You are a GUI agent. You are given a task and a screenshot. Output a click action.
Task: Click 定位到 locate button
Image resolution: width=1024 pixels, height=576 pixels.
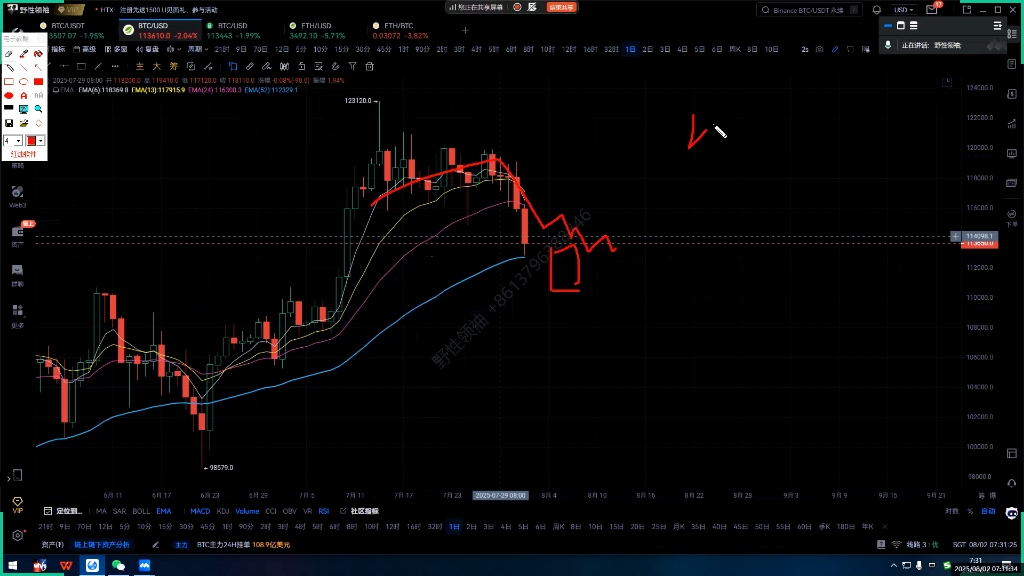click(x=64, y=511)
